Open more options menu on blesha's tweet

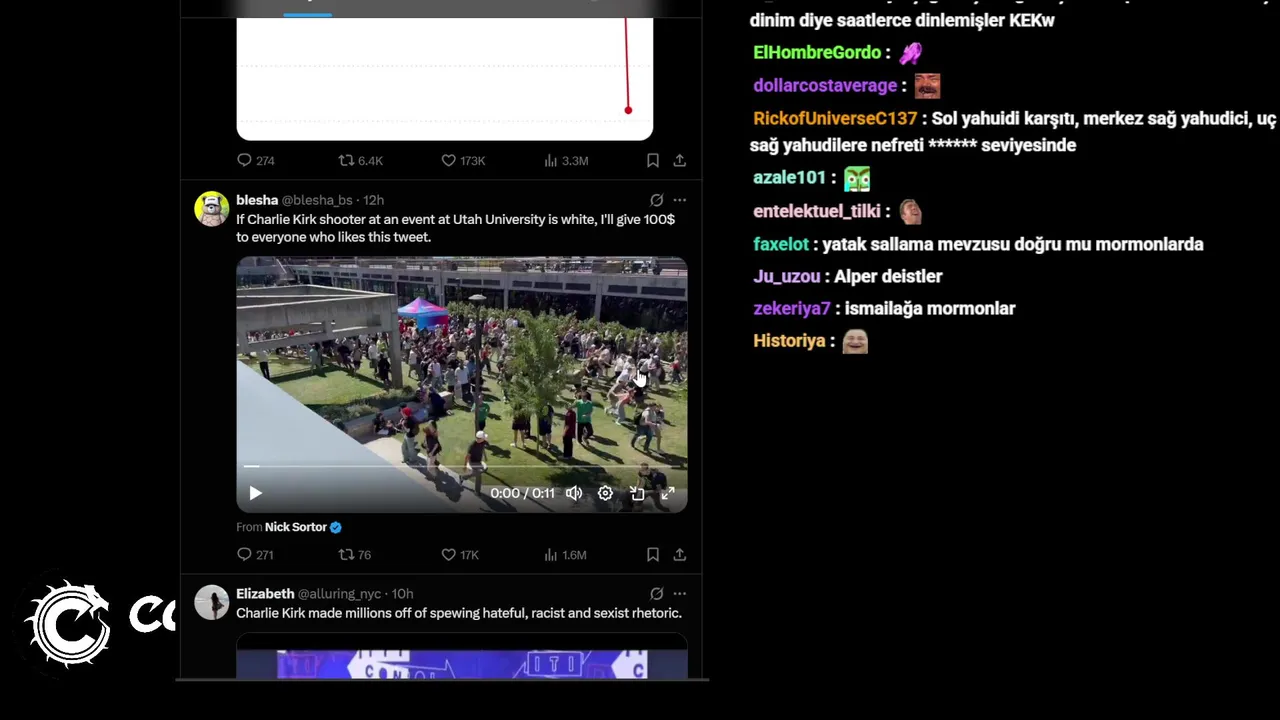(680, 200)
